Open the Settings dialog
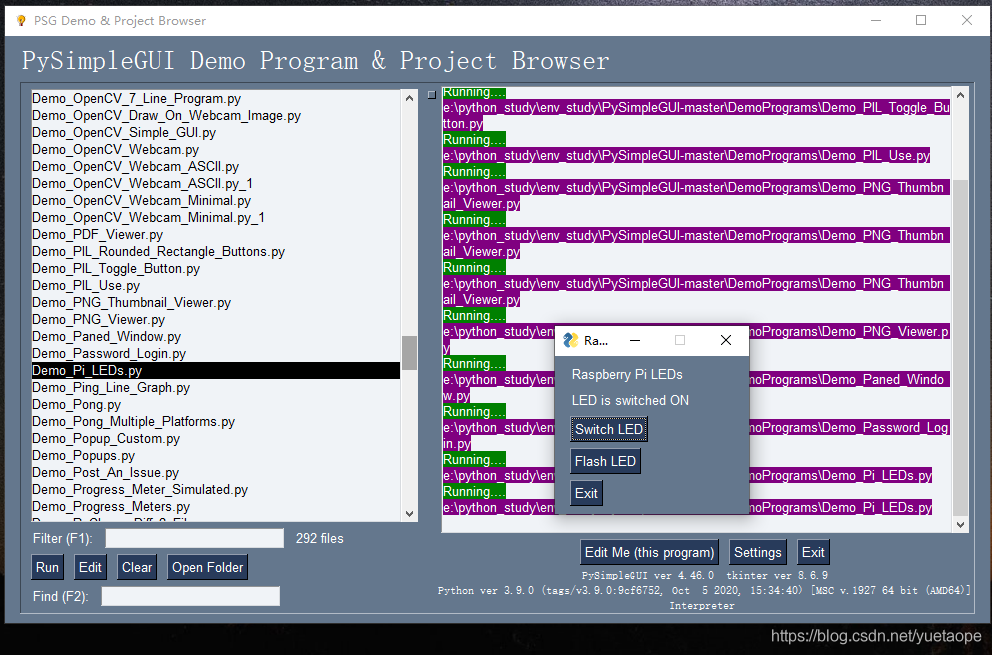Screen dimensions: 992x655 [757, 552]
